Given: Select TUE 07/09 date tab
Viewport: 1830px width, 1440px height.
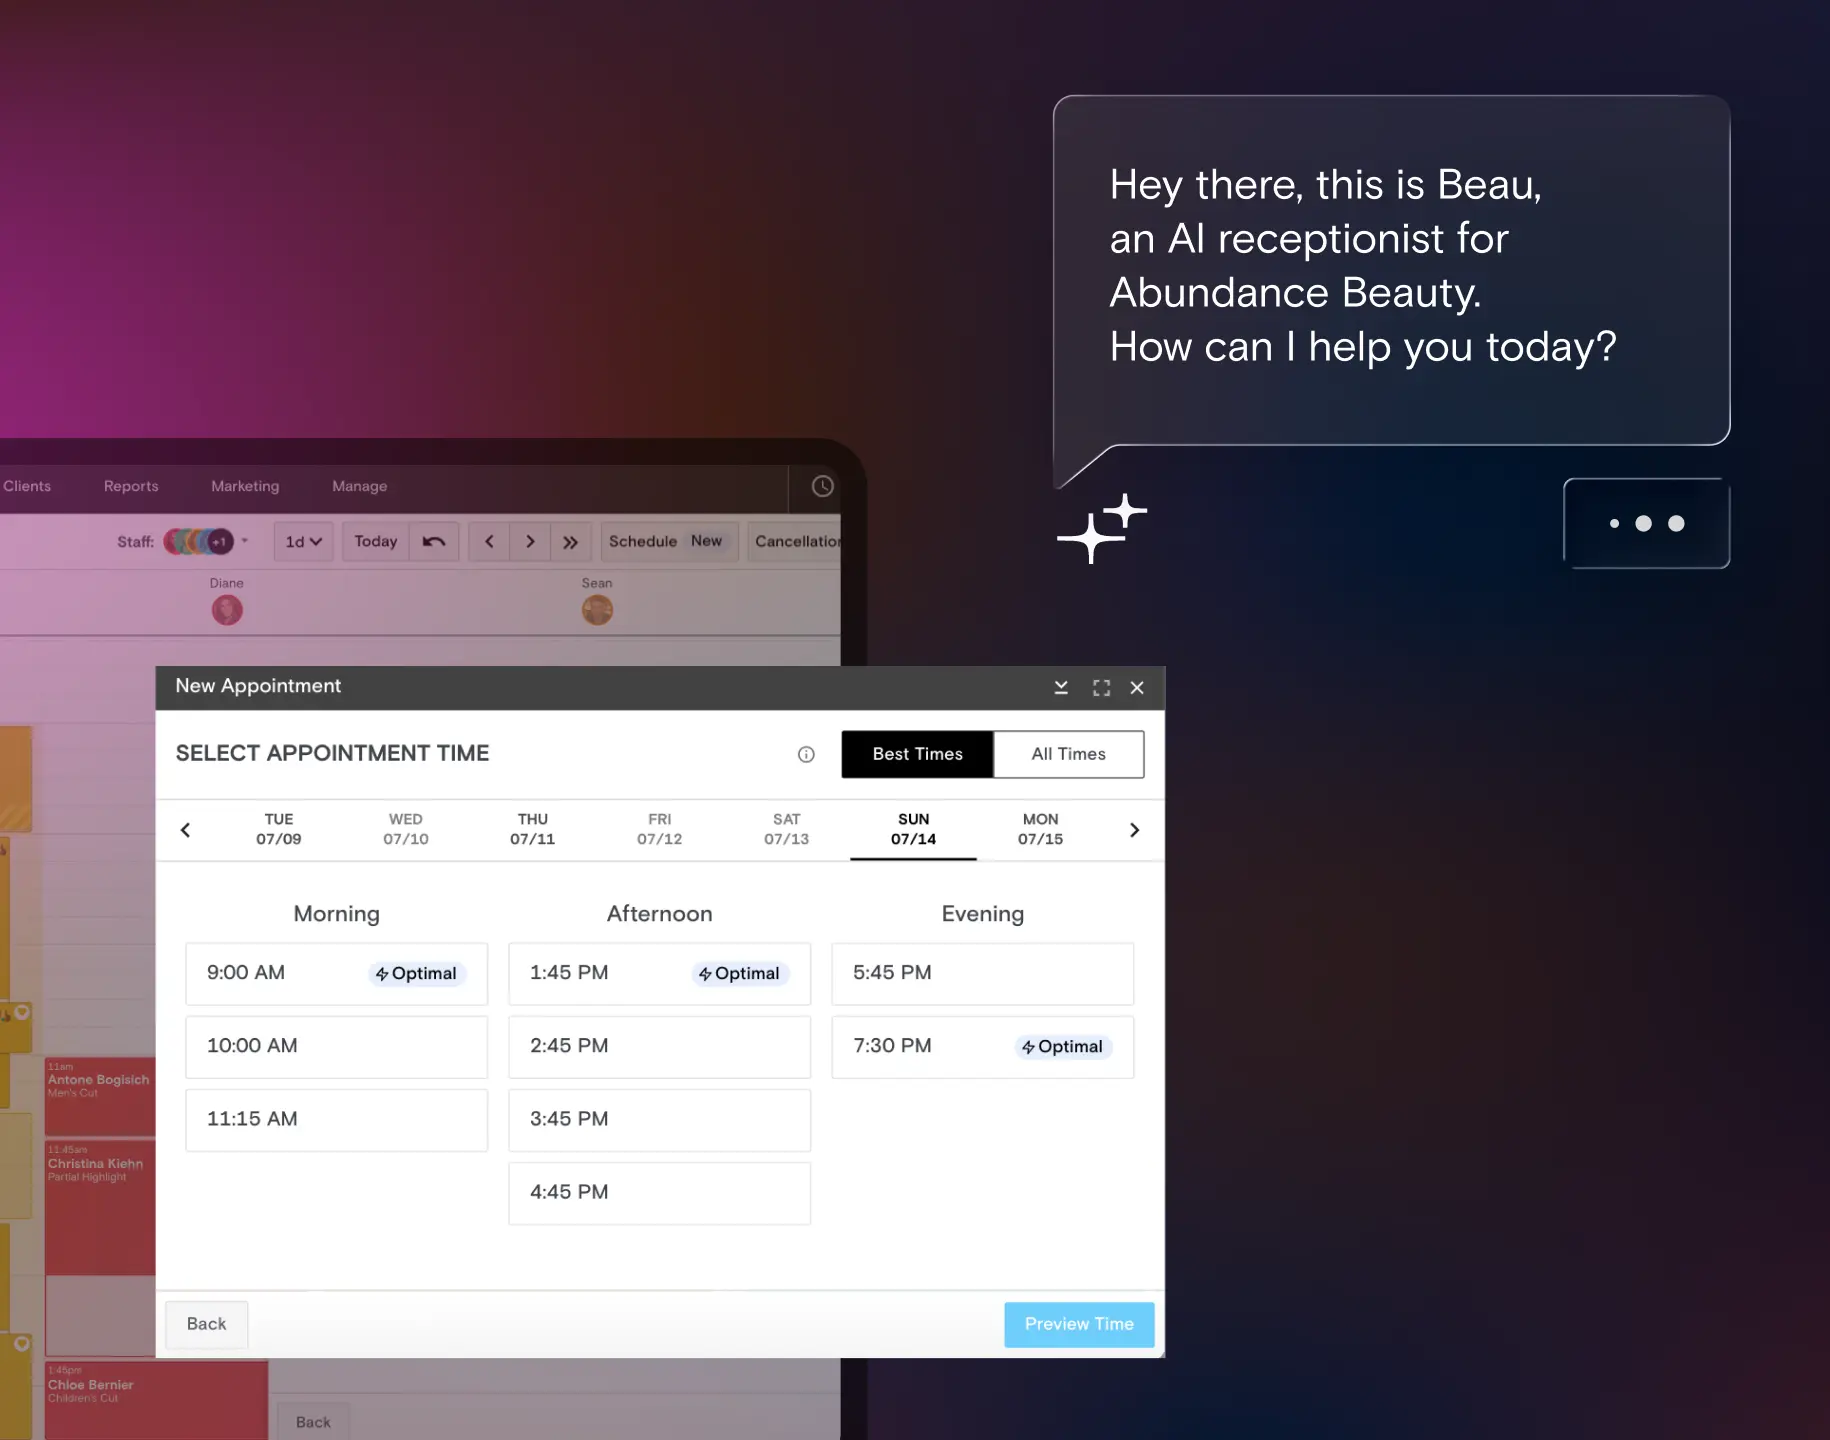Looking at the screenshot, I should tap(279, 829).
